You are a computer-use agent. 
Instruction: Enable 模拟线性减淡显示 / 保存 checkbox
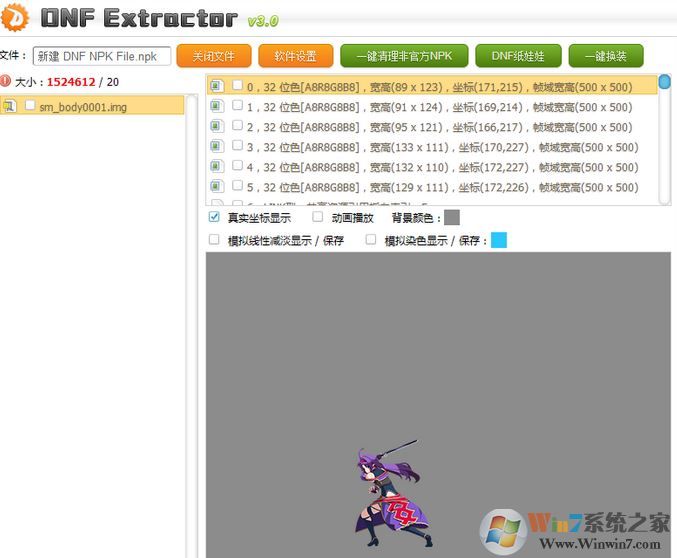(x=214, y=239)
